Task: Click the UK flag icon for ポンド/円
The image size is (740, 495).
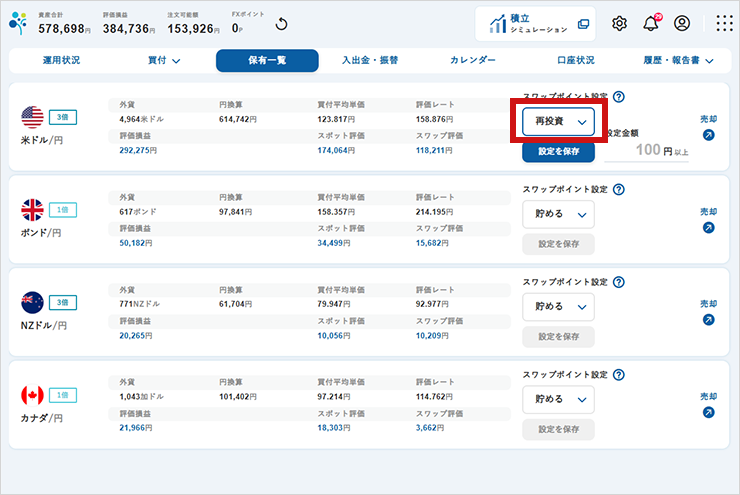Action: 32,210
